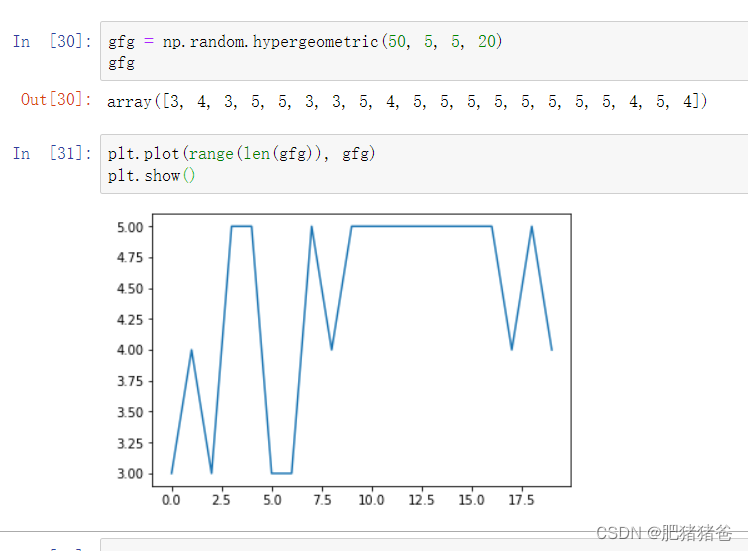Image resolution: width=748 pixels, height=551 pixels.
Task: Click the array output text of Out[30]
Action: [x=406, y=101]
